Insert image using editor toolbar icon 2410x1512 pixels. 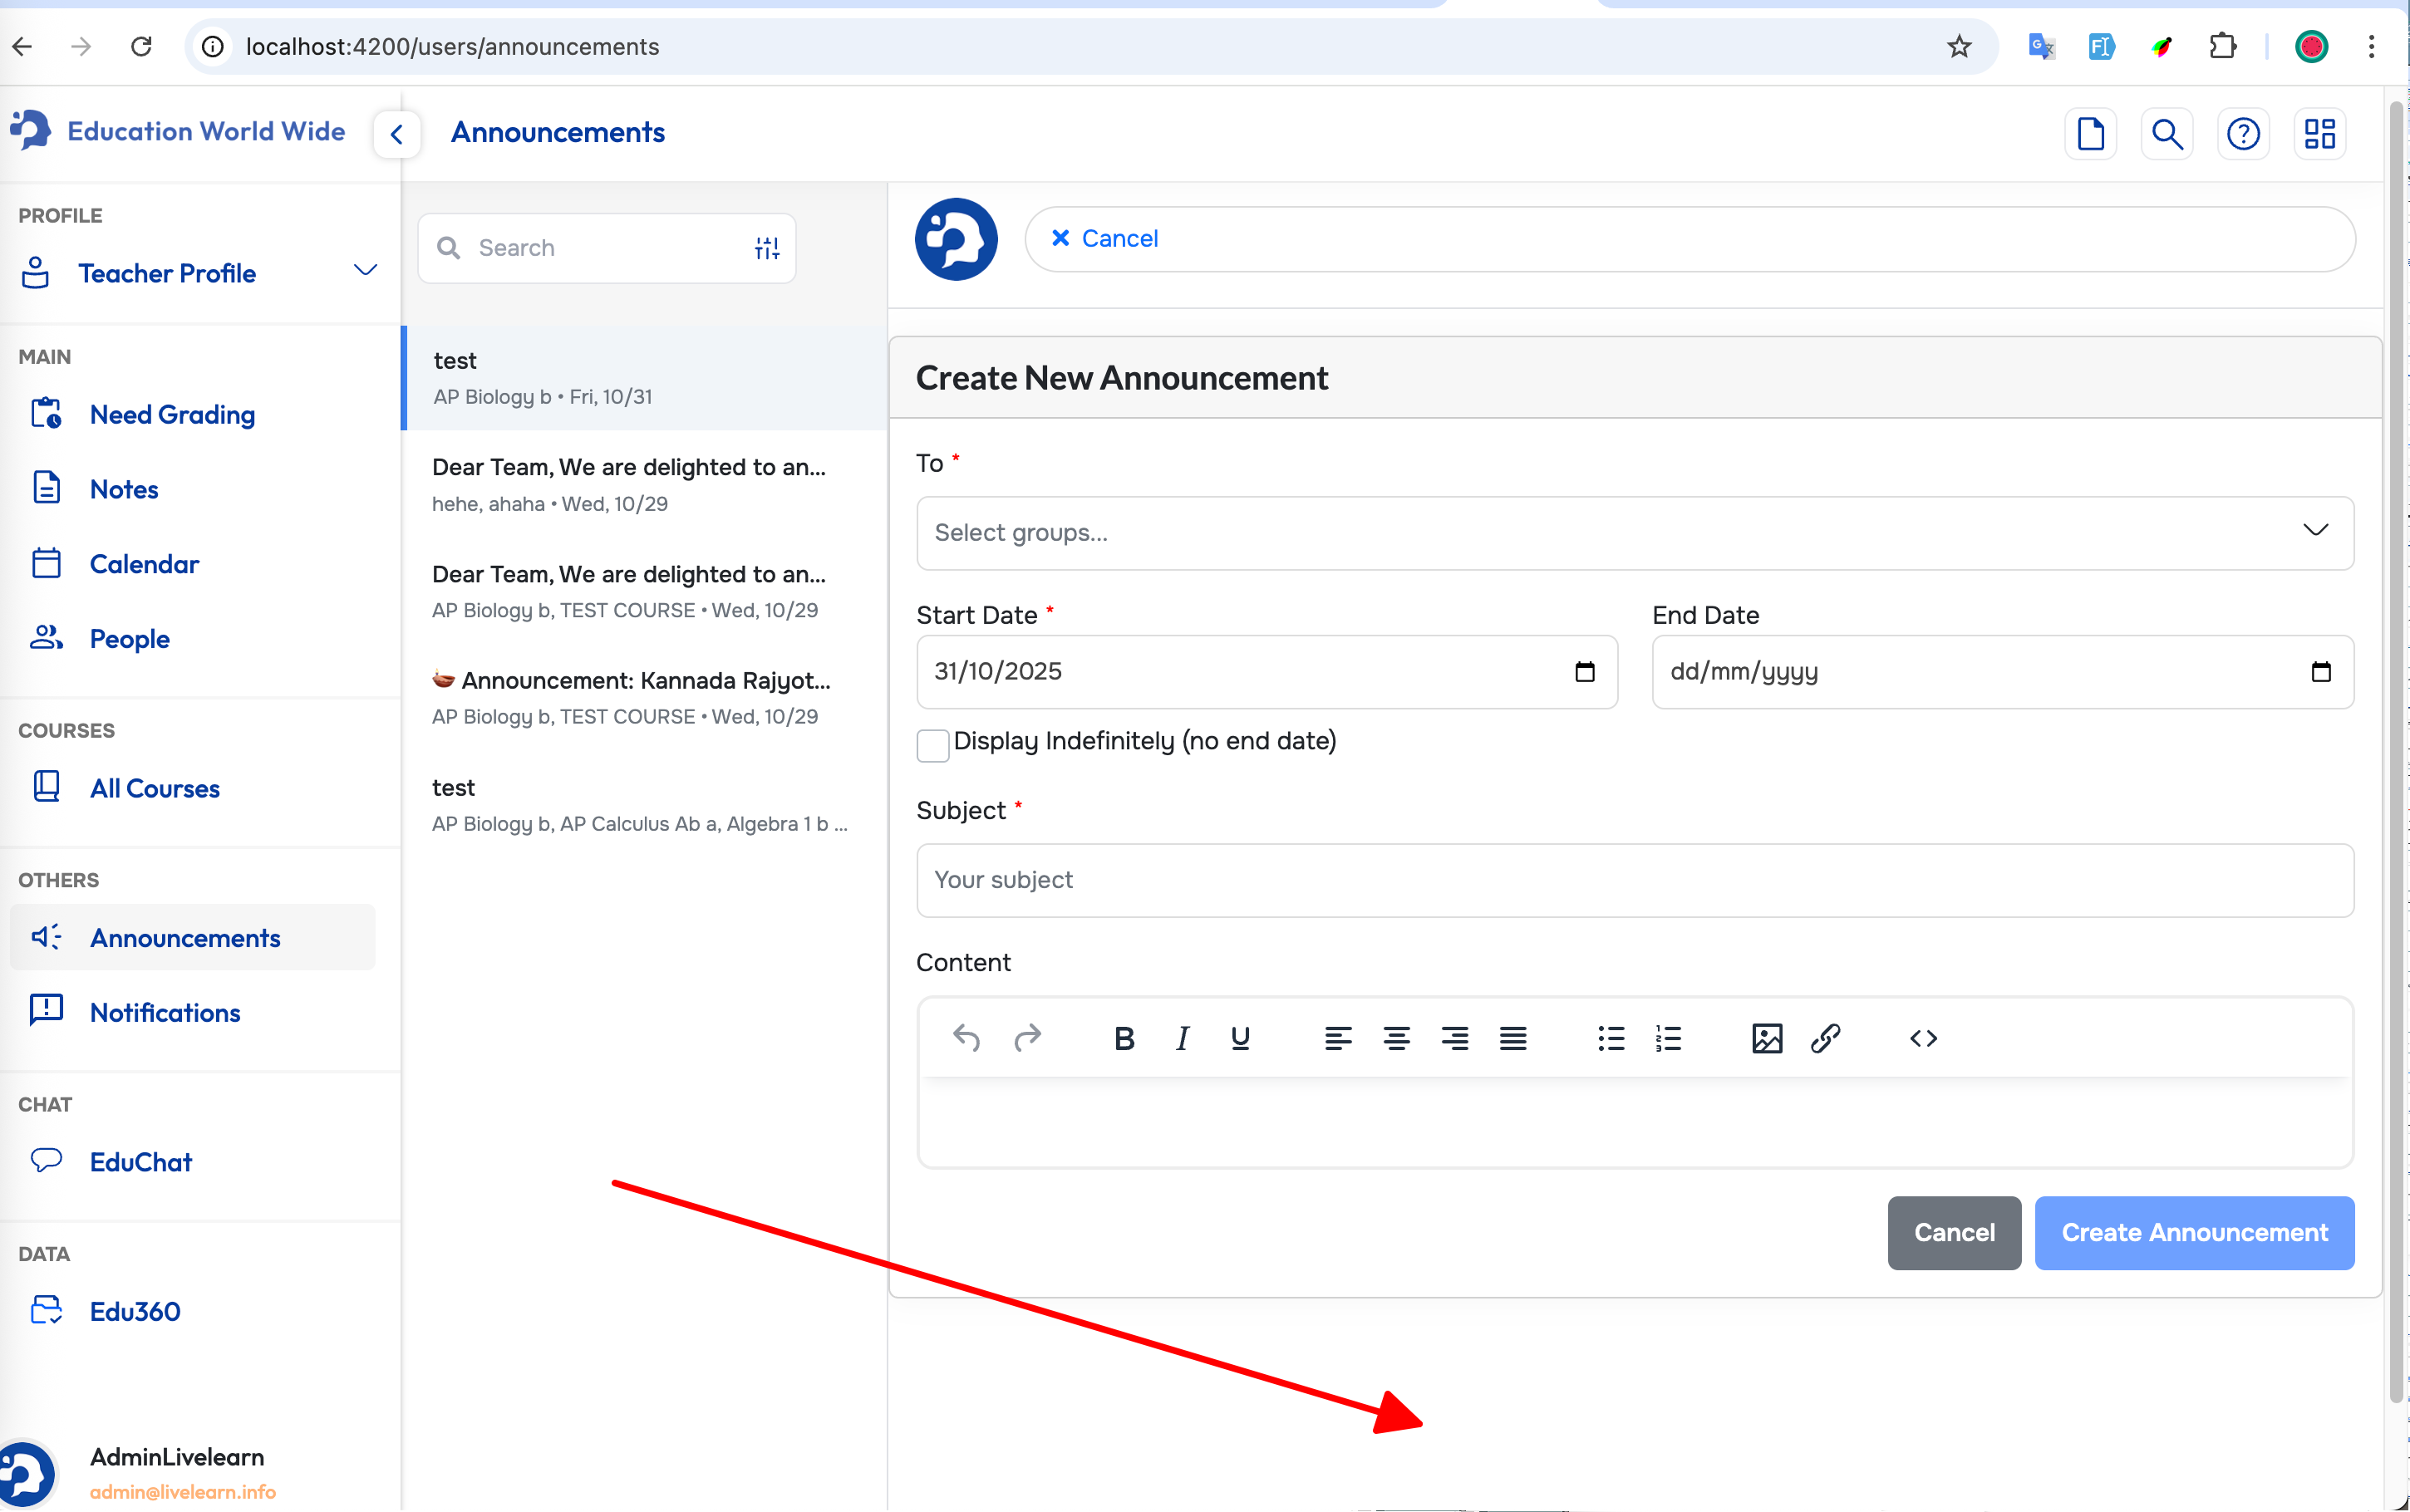(x=1766, y=1038)
